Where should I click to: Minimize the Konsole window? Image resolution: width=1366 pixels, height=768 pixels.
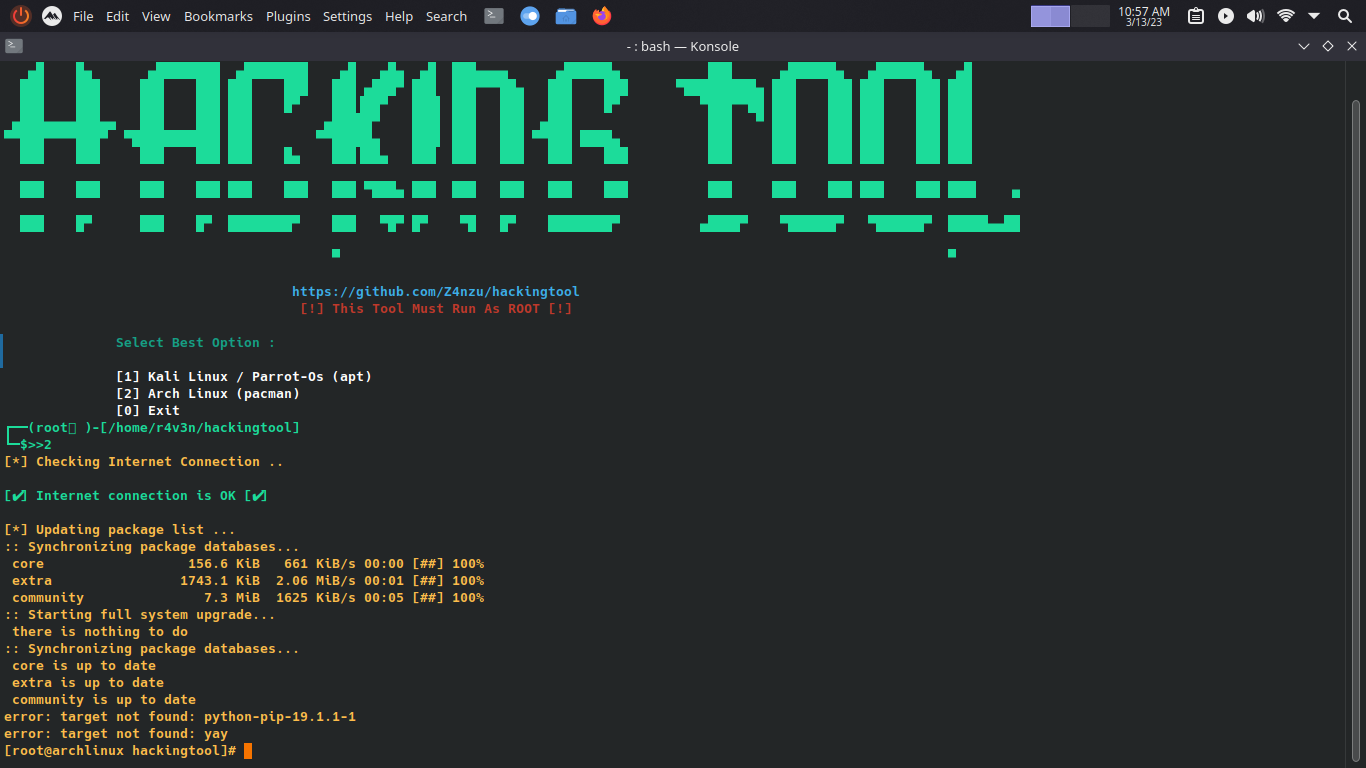tap(1304, 46)
